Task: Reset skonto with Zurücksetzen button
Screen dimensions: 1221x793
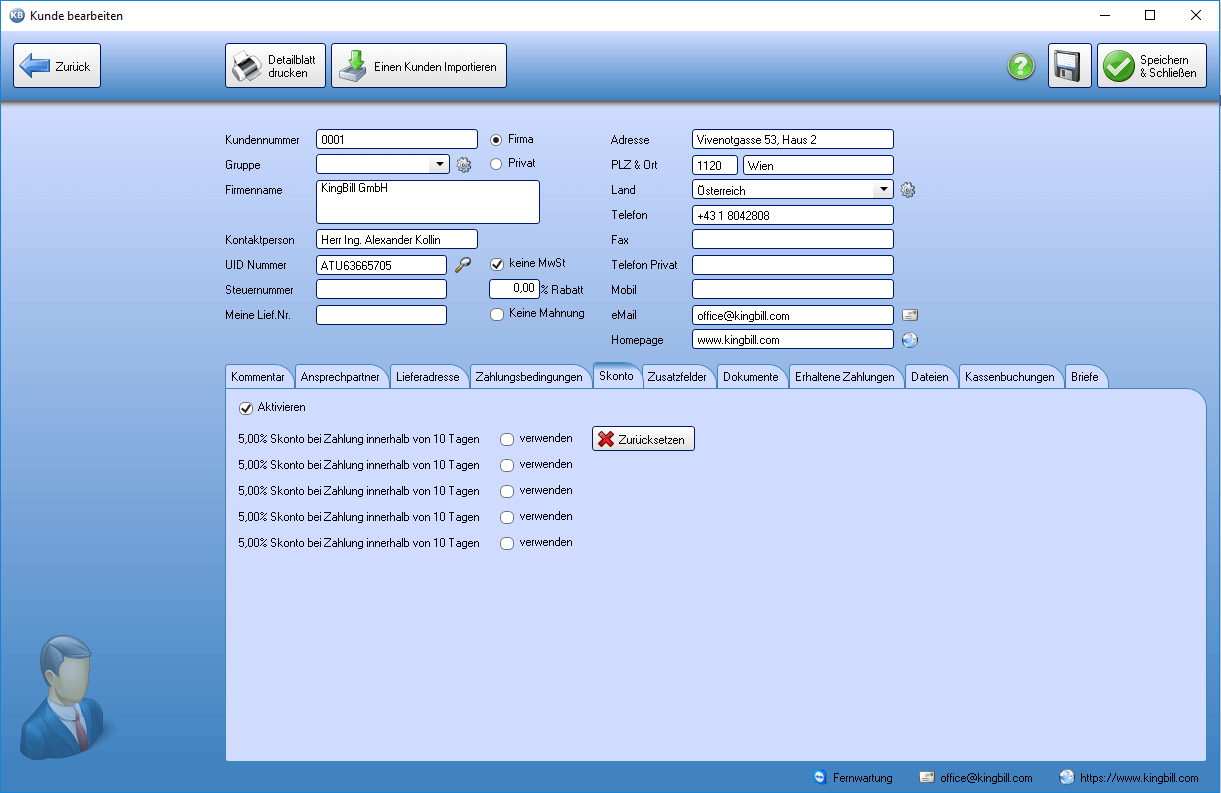Action: [643, 439]
